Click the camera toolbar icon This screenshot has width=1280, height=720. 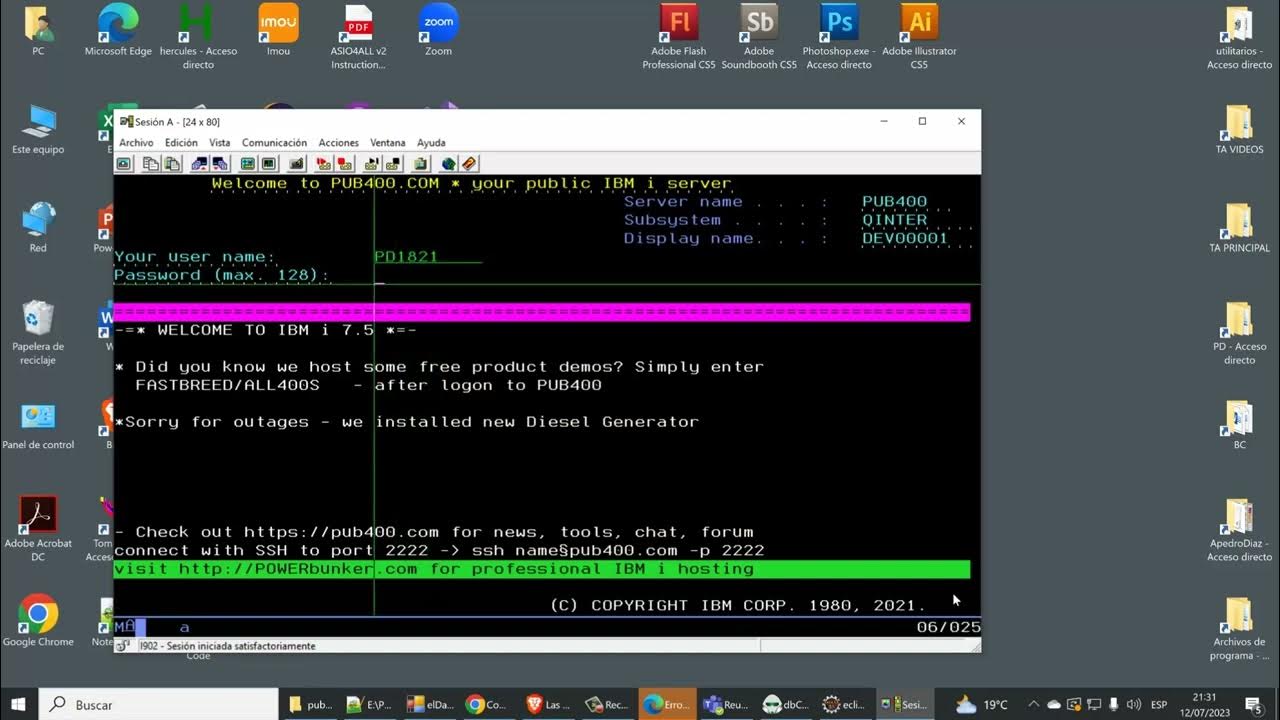click(x=297, y=164)
